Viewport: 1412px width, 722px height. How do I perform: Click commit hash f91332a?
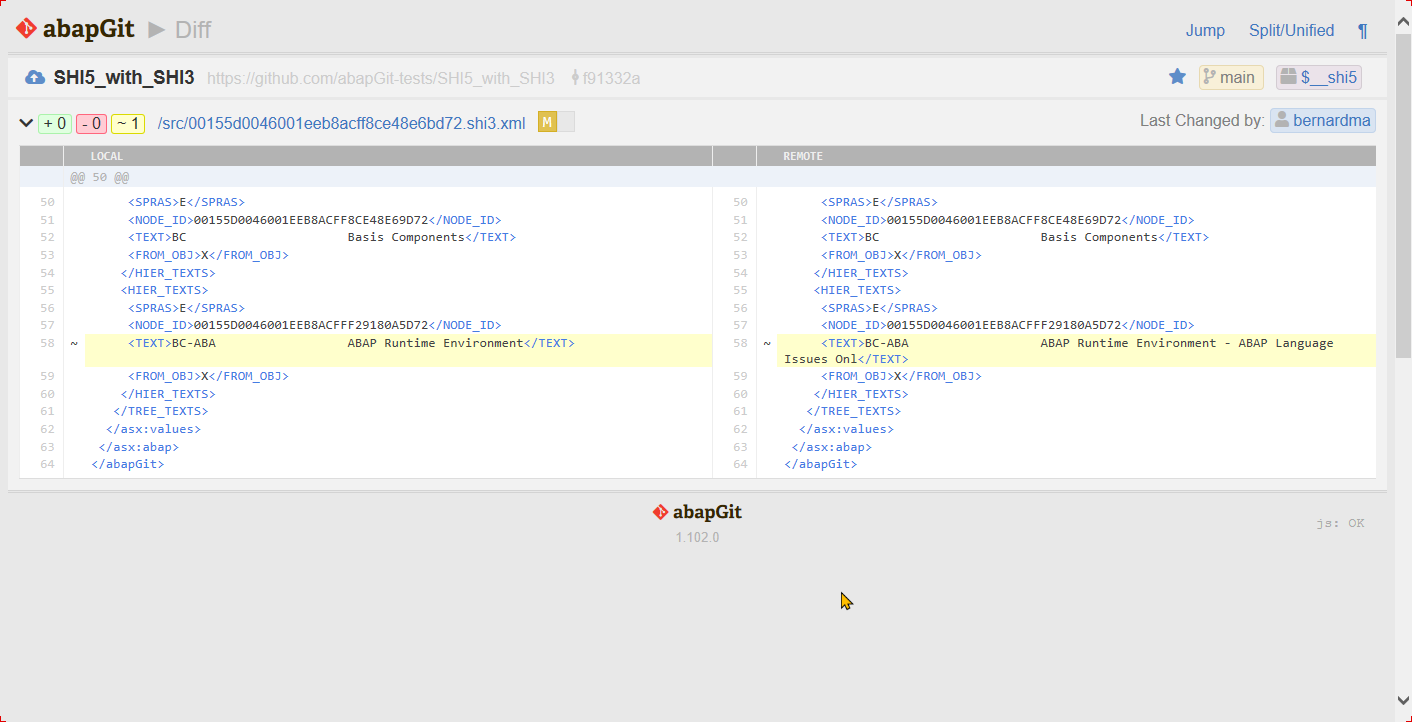pos(611,78)
